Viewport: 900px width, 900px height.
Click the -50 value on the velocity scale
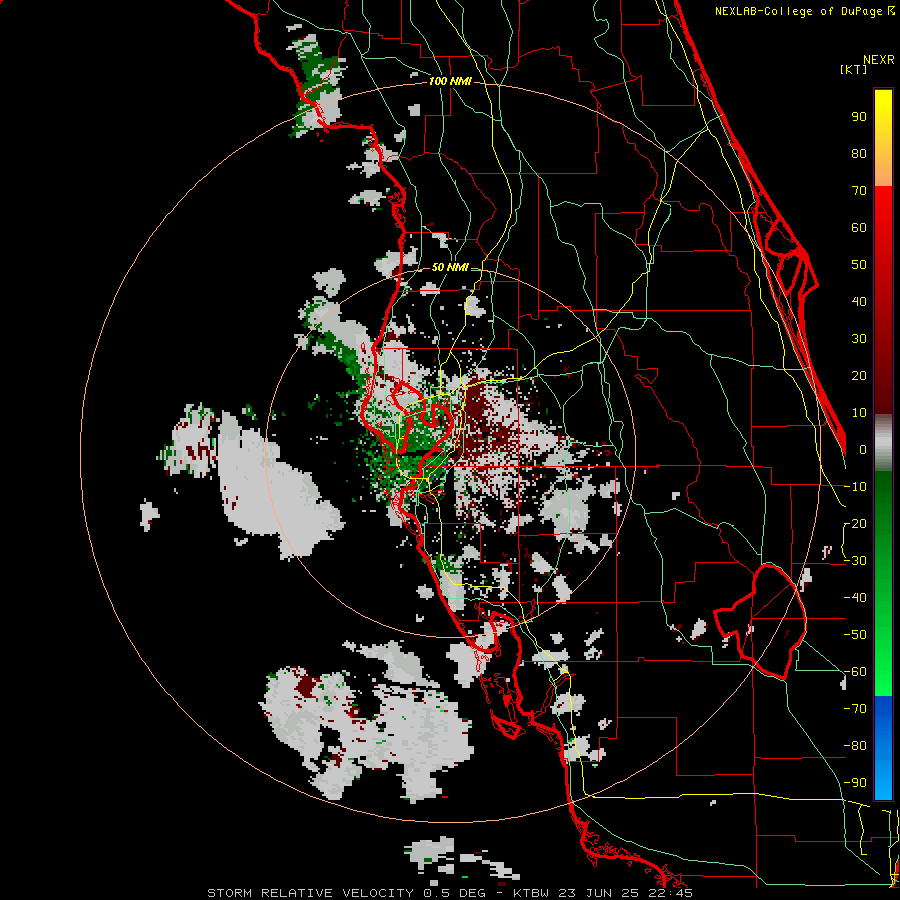855,635
